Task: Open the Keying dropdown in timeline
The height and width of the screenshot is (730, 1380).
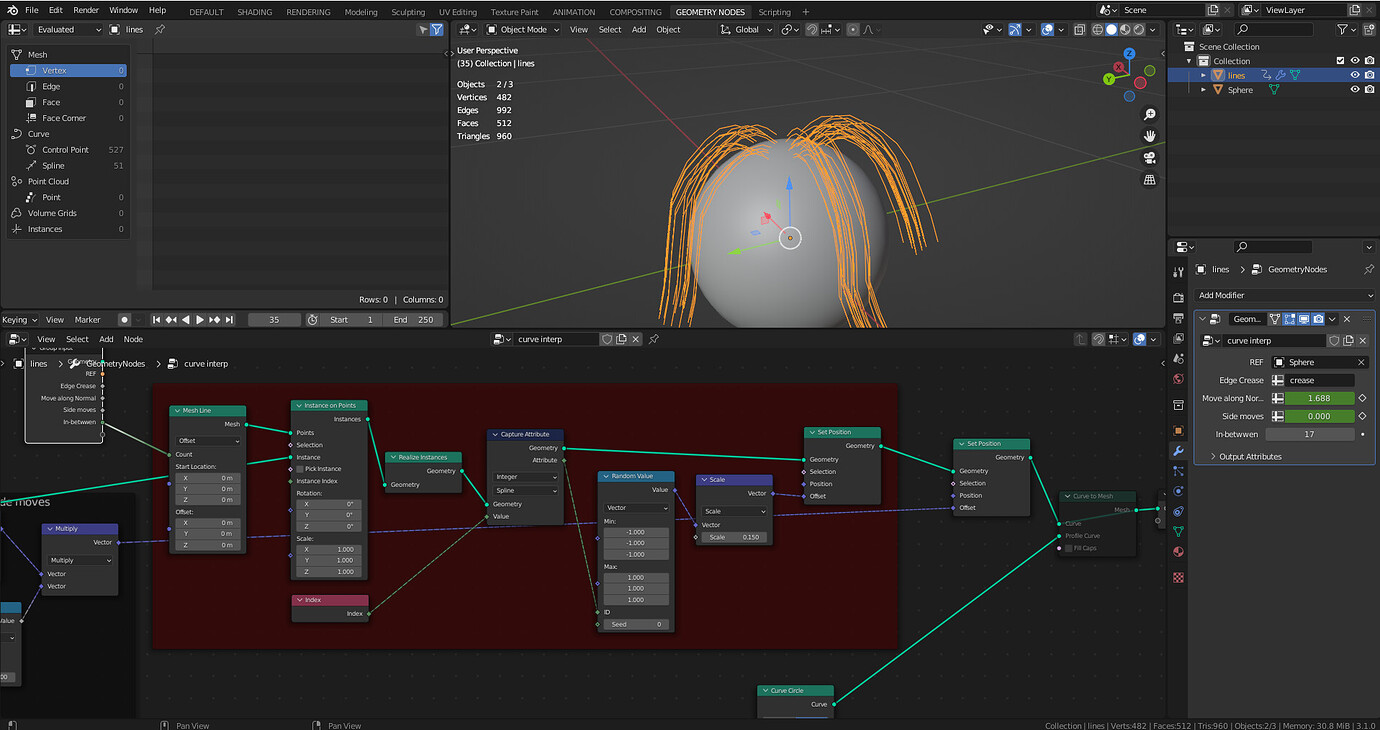Action: 19,320
